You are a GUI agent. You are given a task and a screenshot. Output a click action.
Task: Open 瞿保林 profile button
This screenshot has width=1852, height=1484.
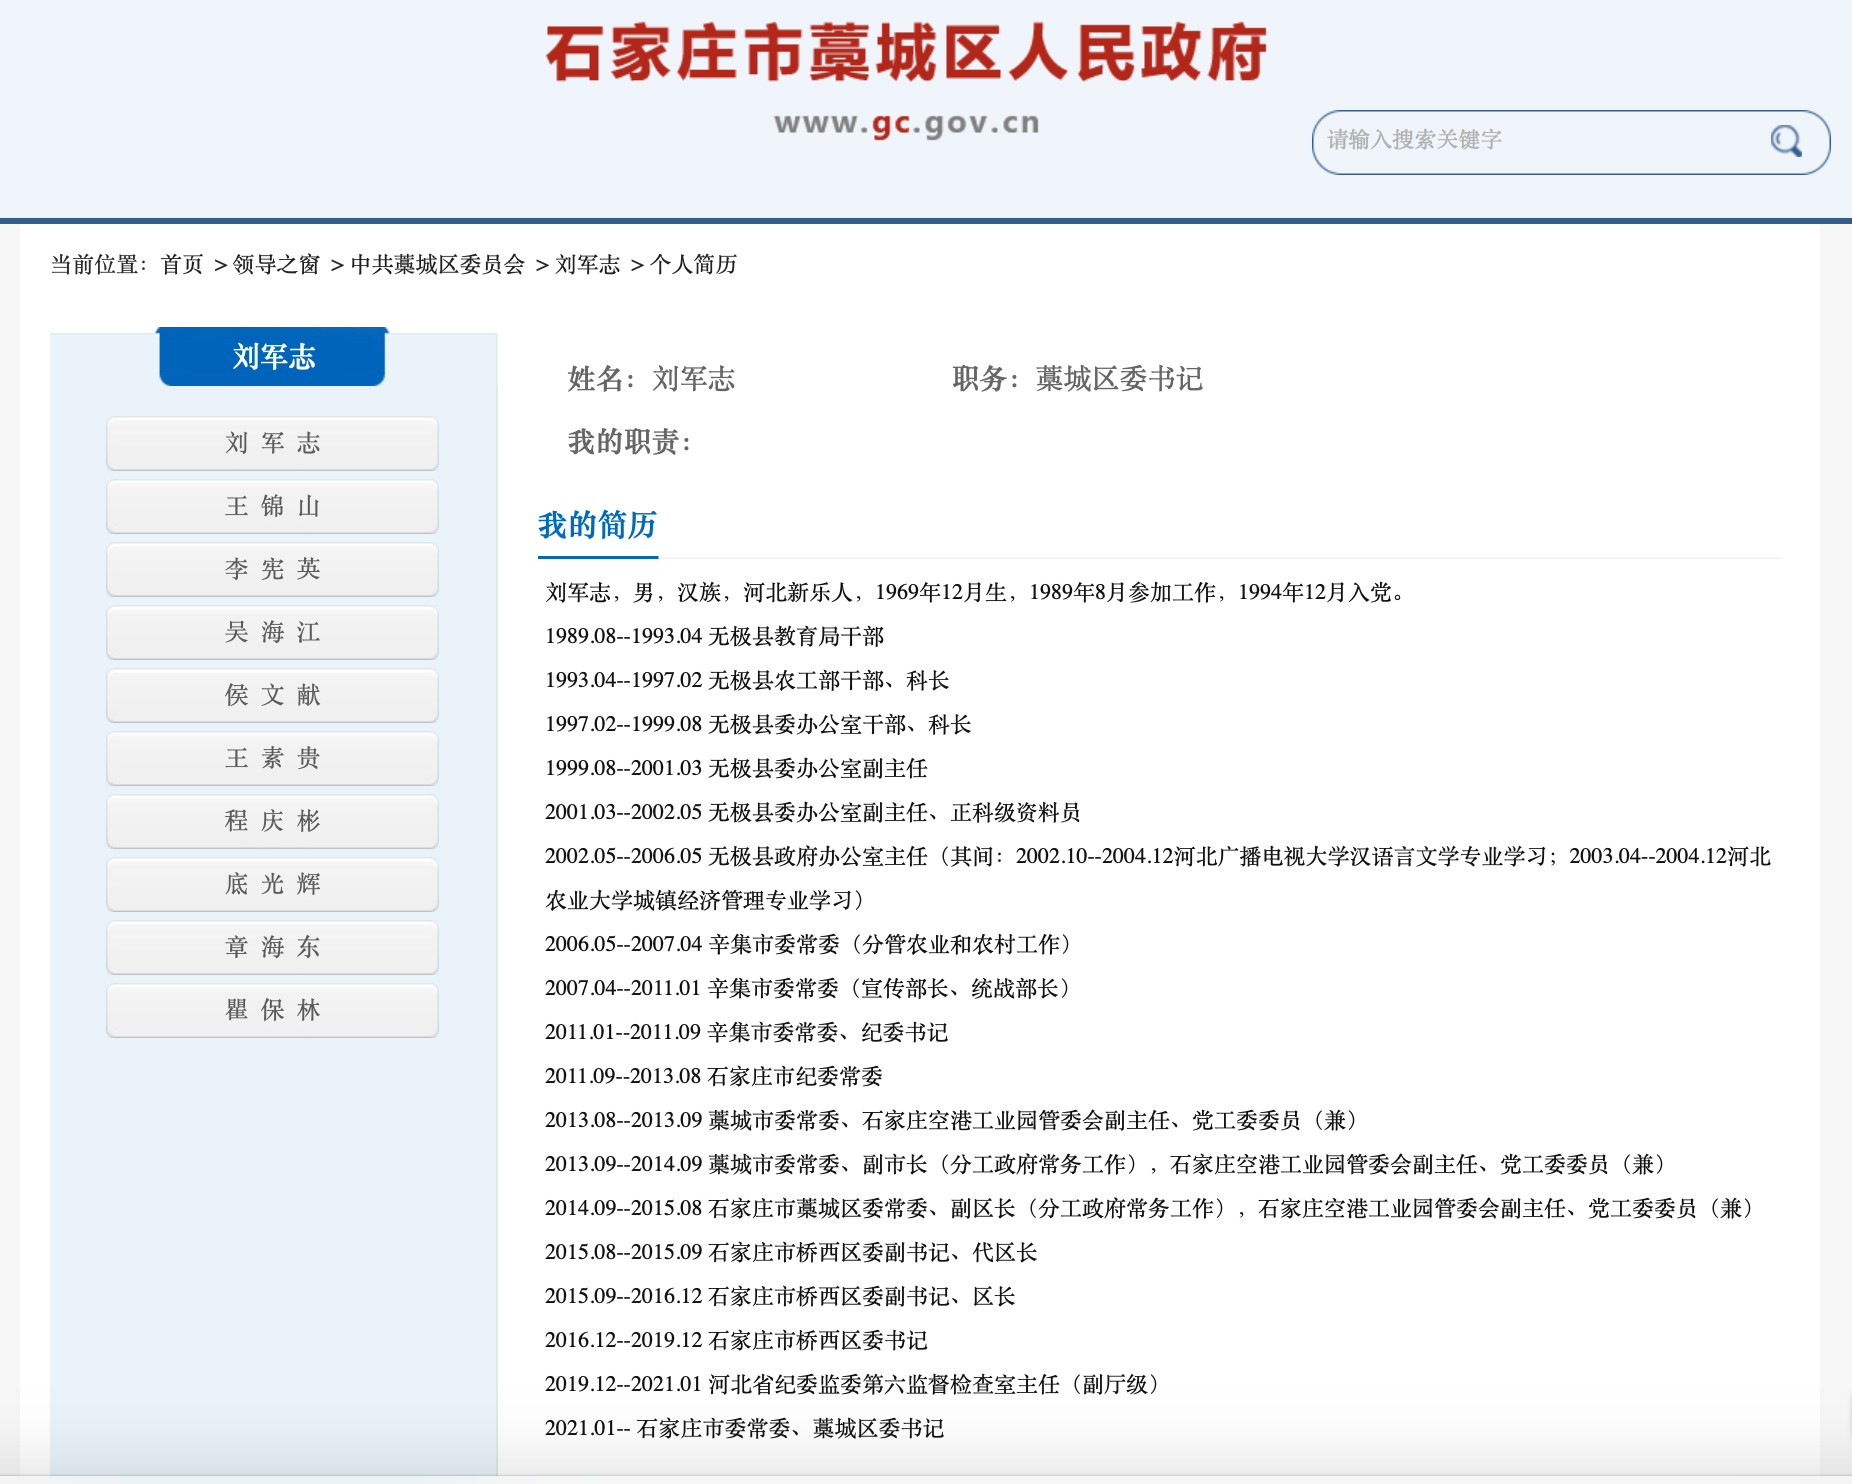[x=272, y=1010]
